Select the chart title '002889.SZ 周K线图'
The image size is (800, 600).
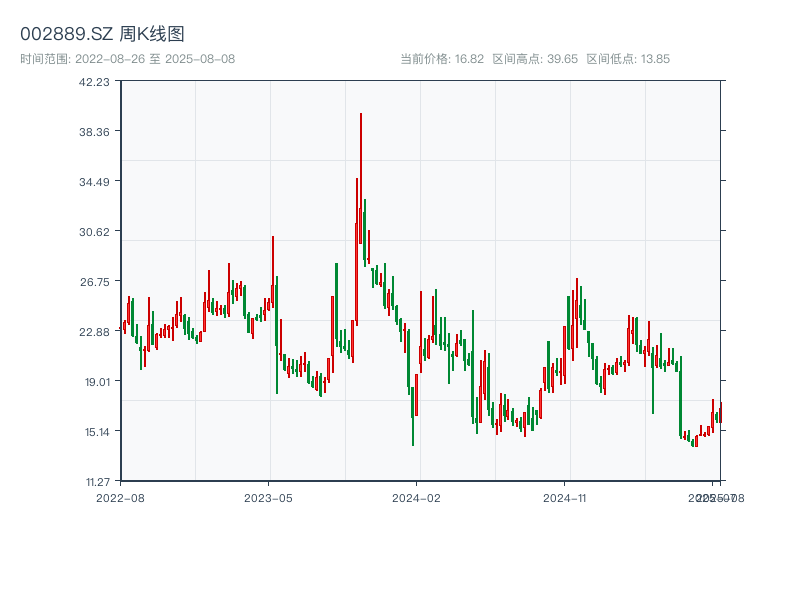(x=102, y=34)
